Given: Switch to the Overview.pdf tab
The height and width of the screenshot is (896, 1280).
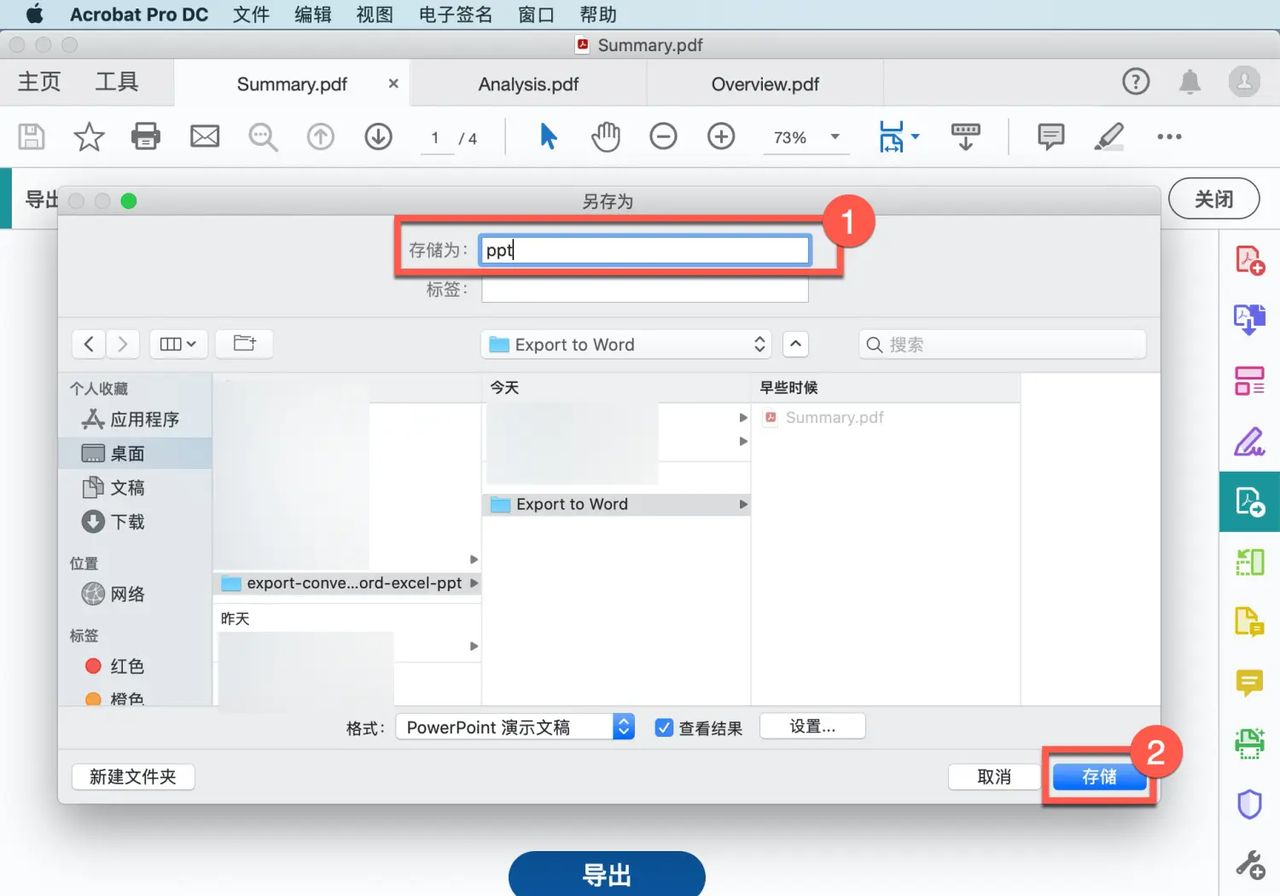Looking at the screenshot, I should pyautogui.click(x=765, y=84).
